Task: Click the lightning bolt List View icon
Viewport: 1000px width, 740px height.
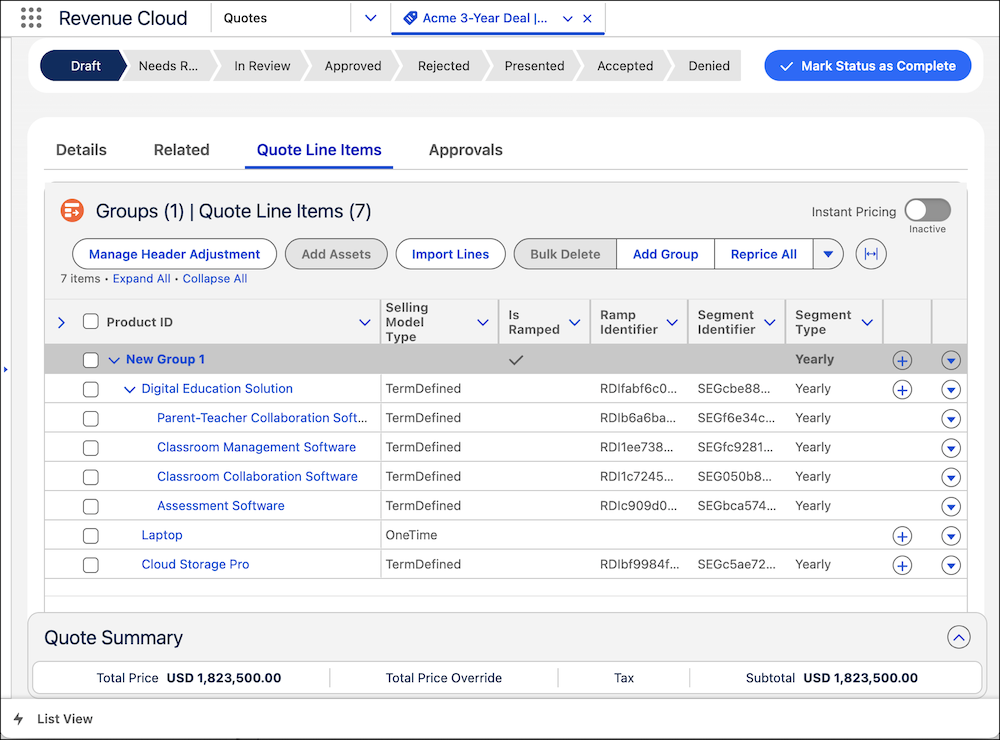Action: point(18,719)
